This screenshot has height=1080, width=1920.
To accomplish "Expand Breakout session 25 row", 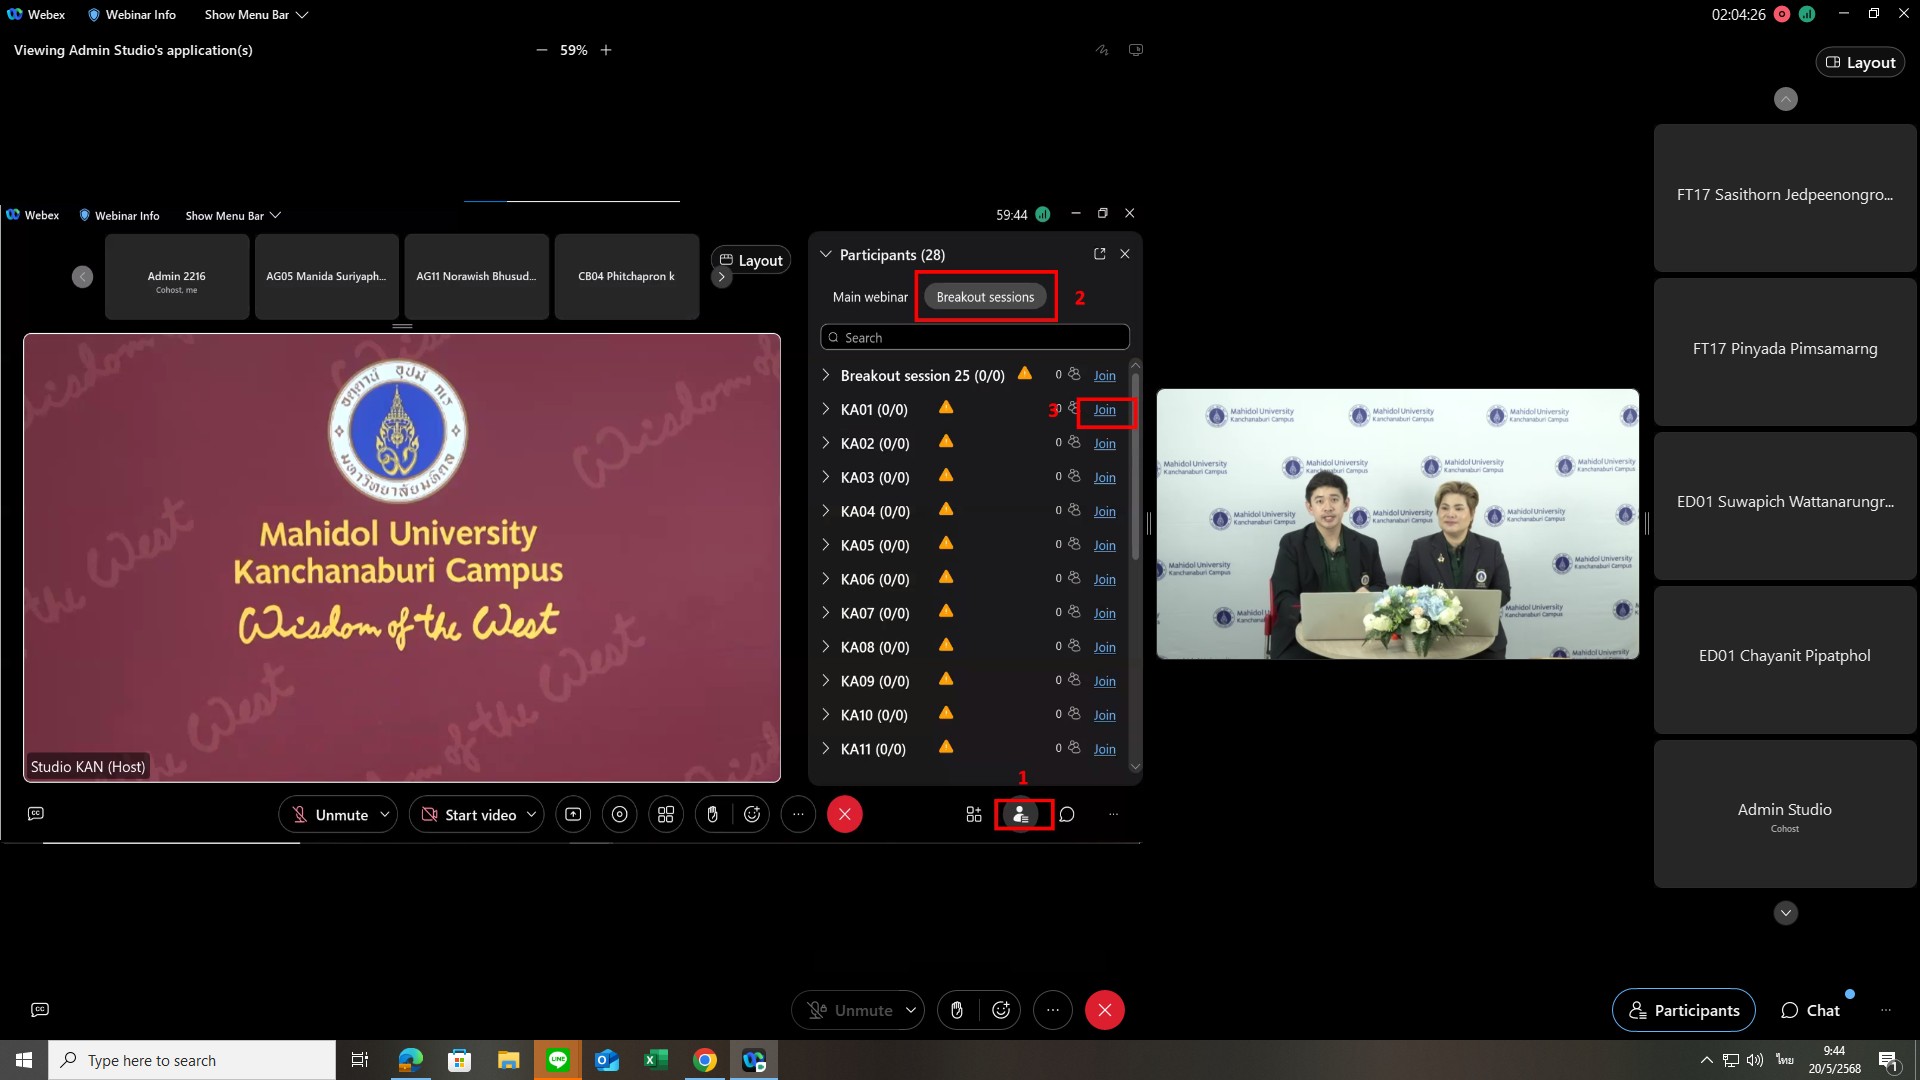I will coord(826,375).
